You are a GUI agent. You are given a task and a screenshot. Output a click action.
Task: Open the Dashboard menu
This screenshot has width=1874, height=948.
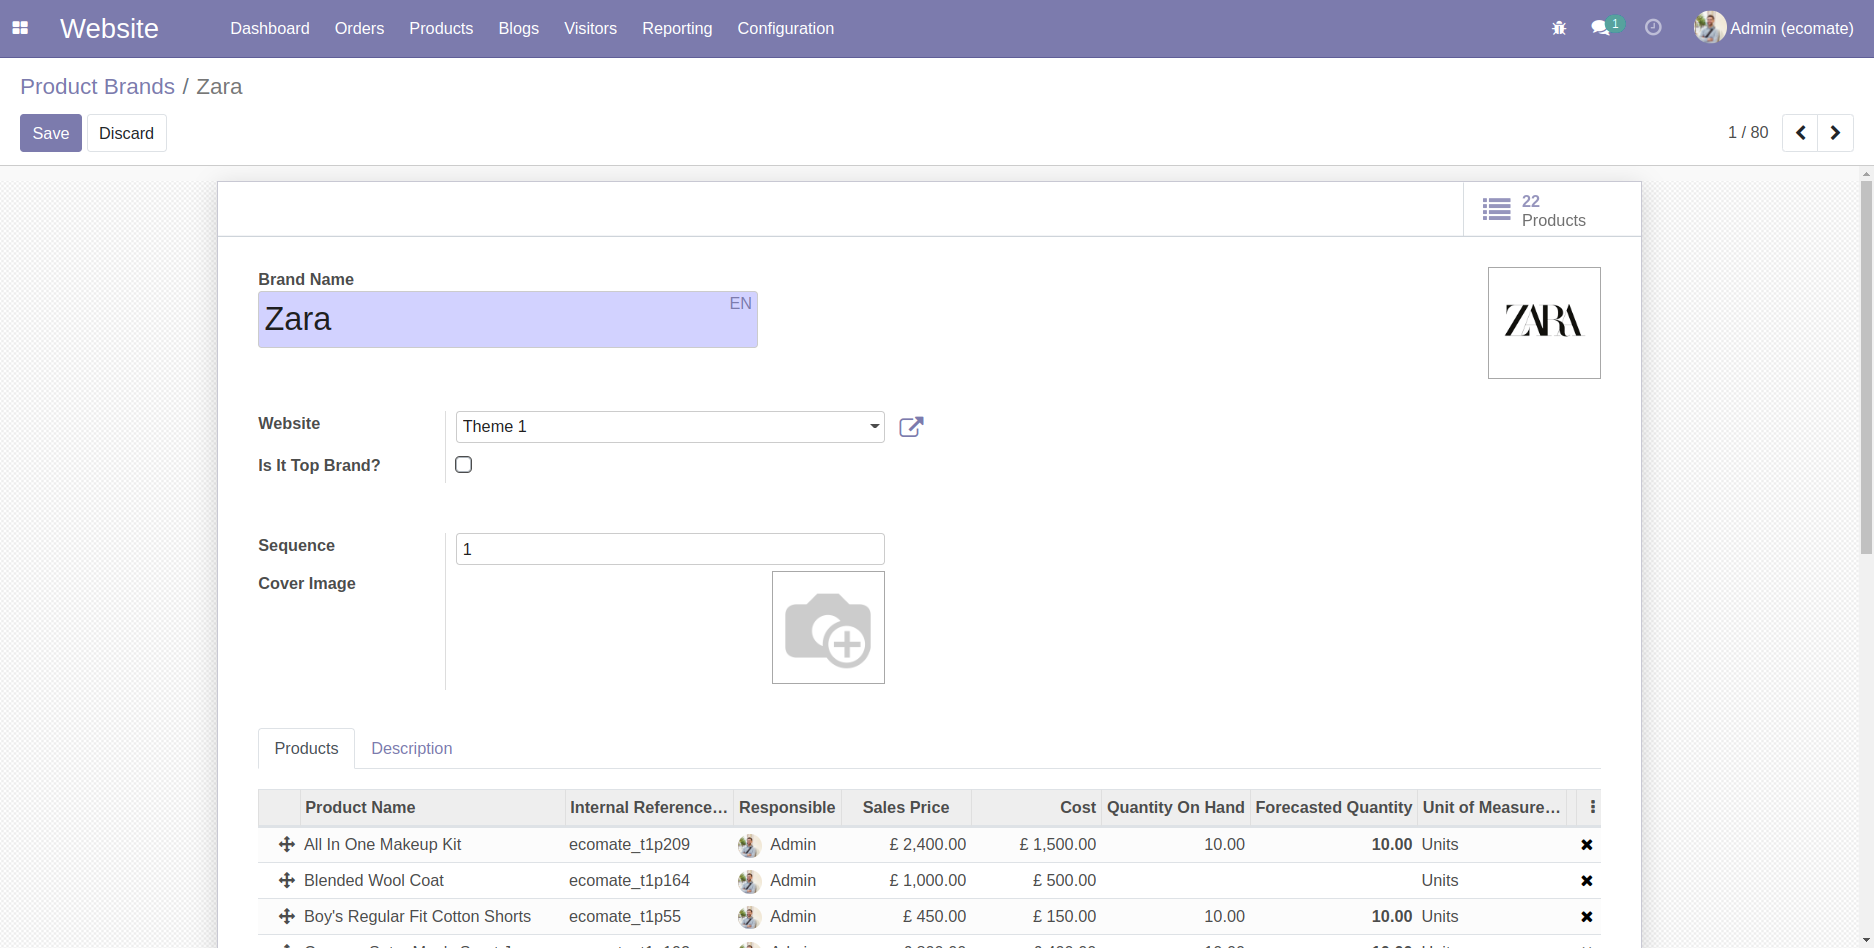[x=270, y=28]
